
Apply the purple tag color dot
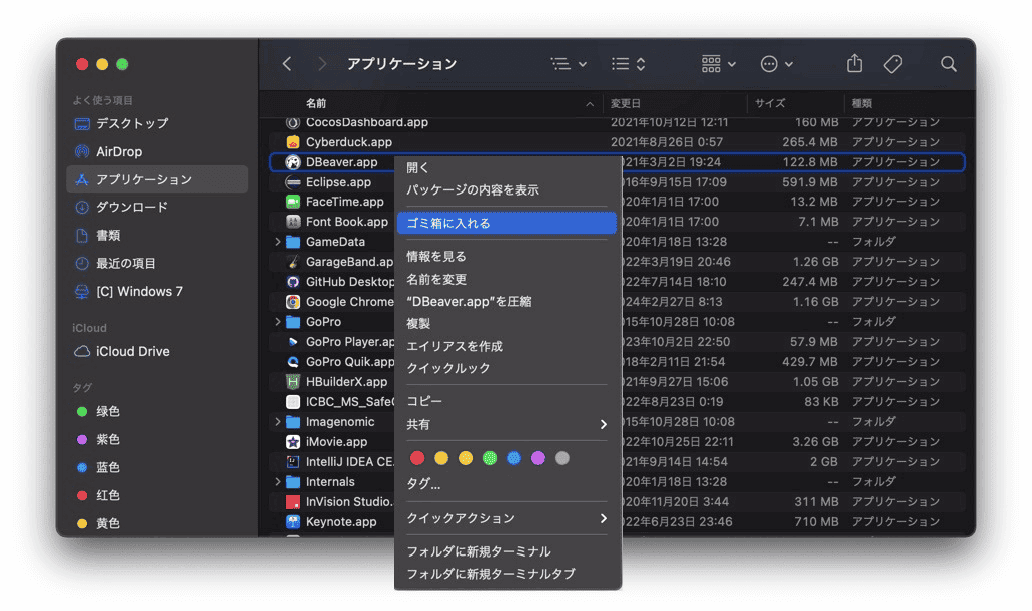[538, 458]
